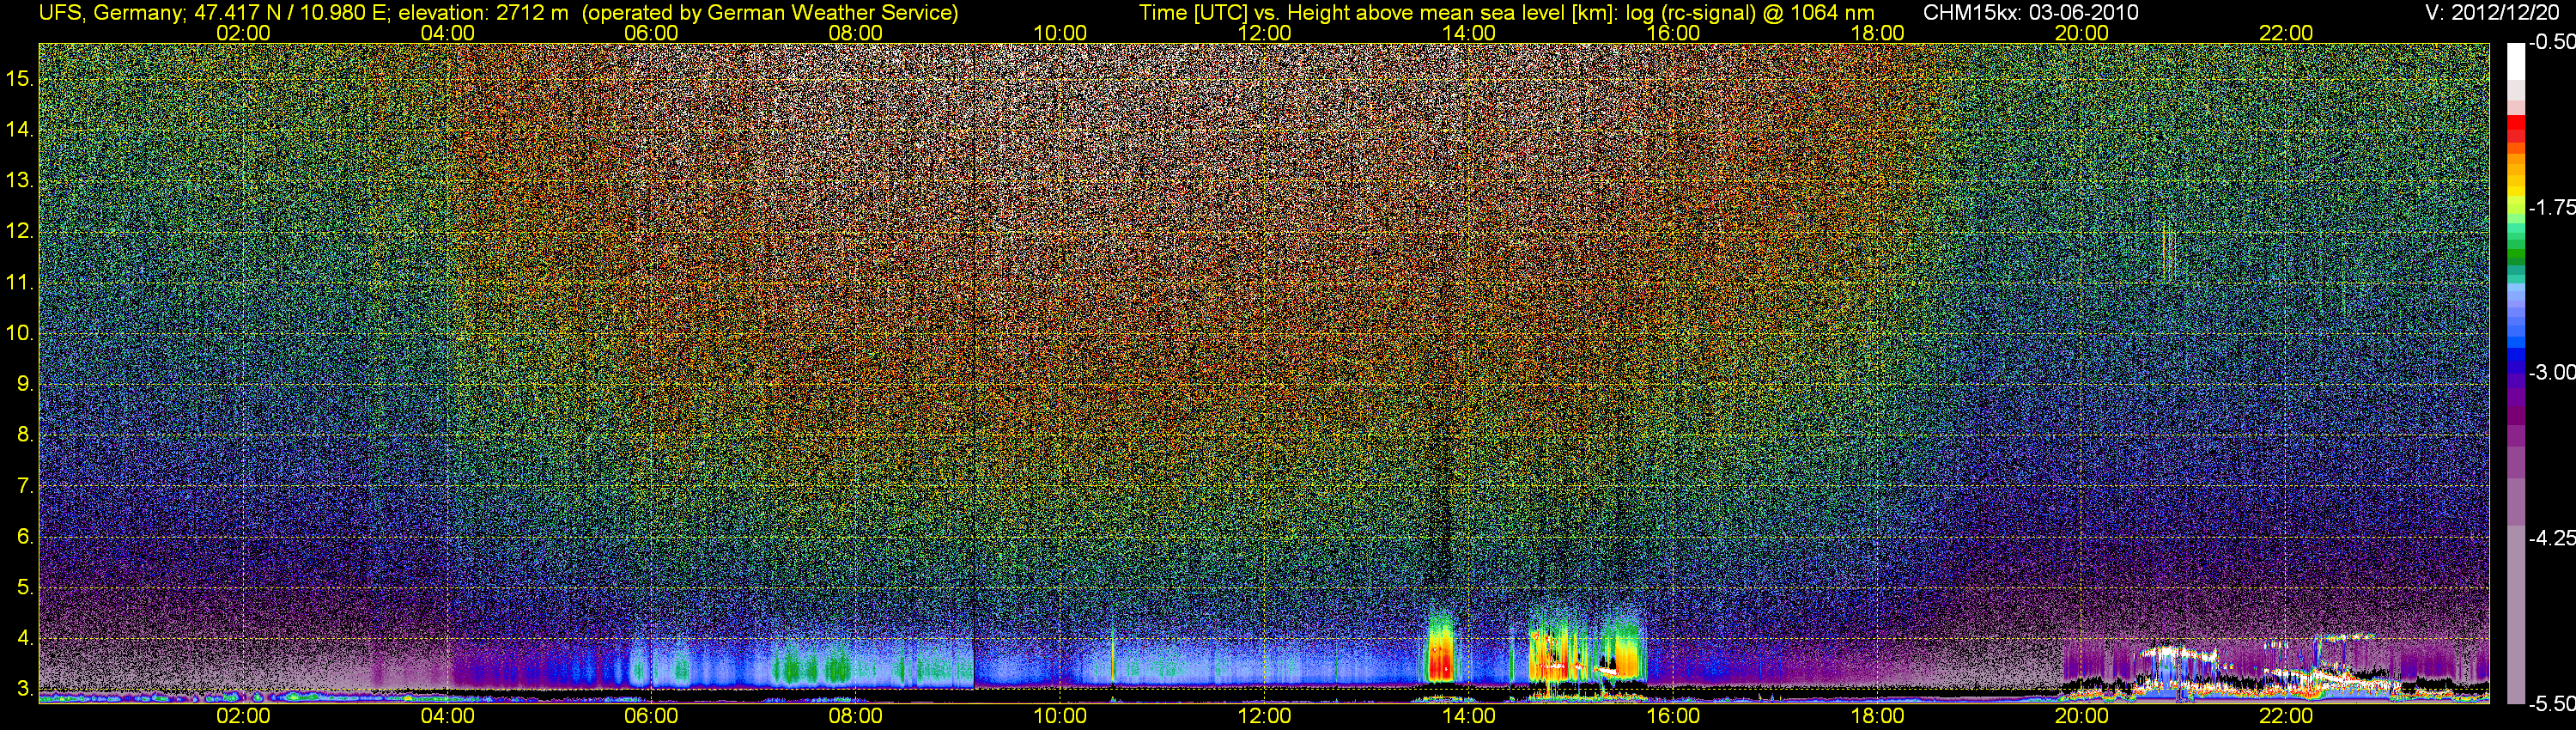This screenshot has width=2576, height=730.
Task: Click the top axis '16:00' time label
Action: point(1673,33)
